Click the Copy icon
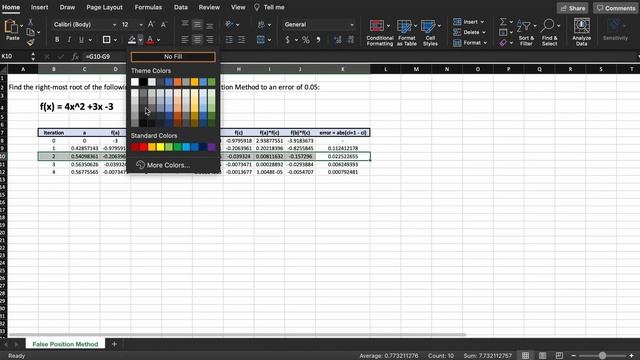Image resolution: width=640 pixels, height=360 pixels. click(30, 32)
